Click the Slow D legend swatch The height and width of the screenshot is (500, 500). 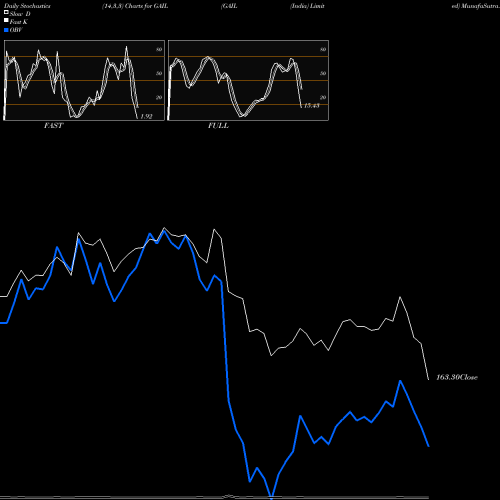click(6, 13)
